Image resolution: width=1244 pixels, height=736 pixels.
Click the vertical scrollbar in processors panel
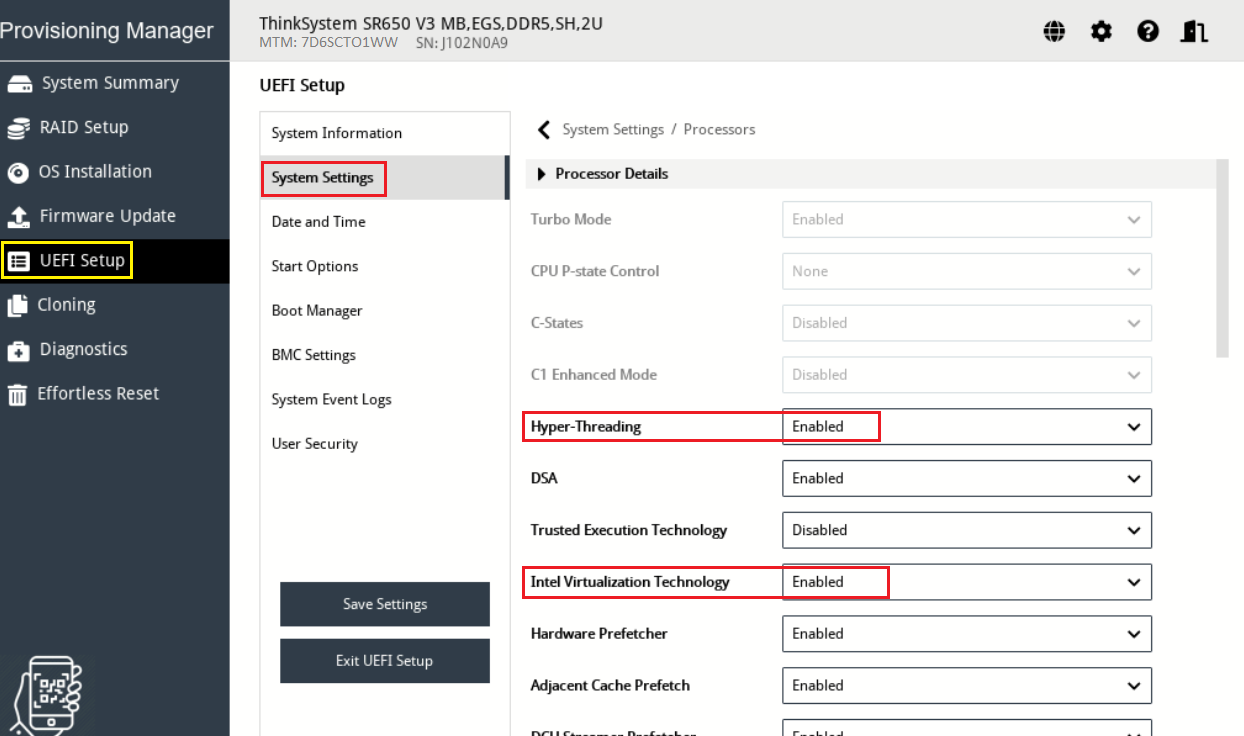point(1222,258)
